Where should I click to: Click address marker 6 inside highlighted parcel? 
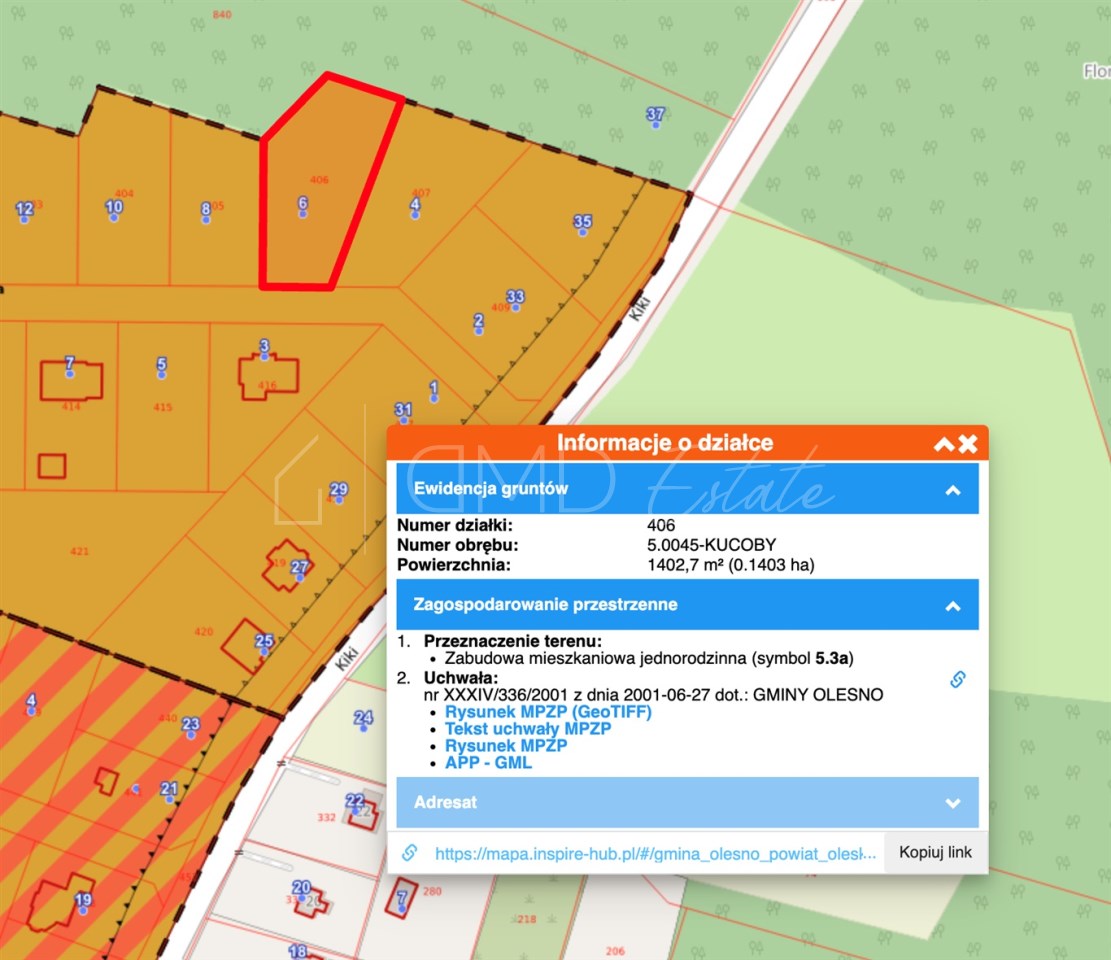pyautogui.click(x=302, y=204)
